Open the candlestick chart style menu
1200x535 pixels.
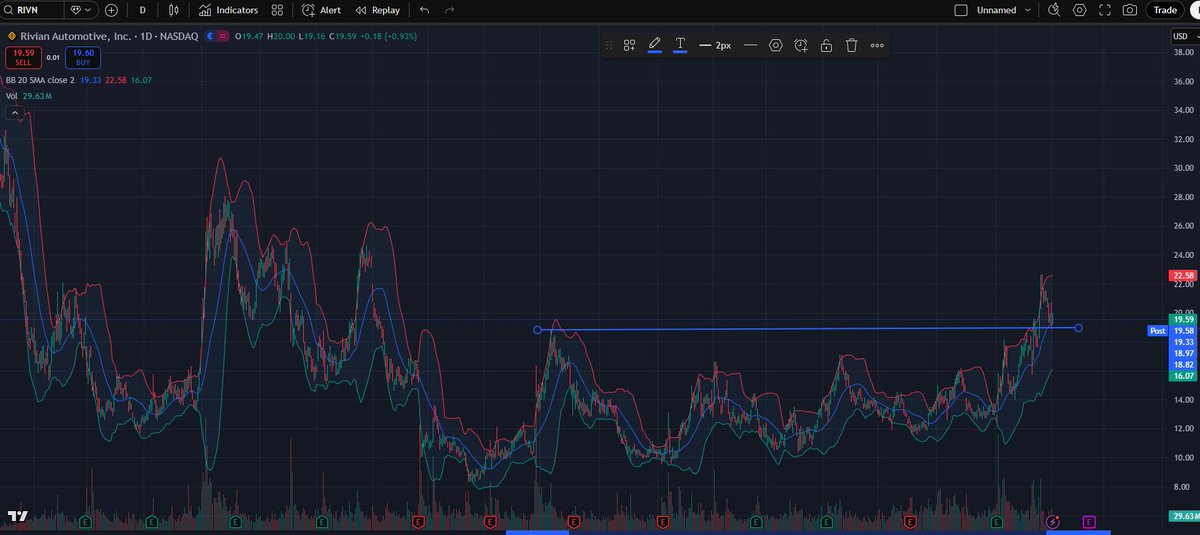click(x=174, y=10)
